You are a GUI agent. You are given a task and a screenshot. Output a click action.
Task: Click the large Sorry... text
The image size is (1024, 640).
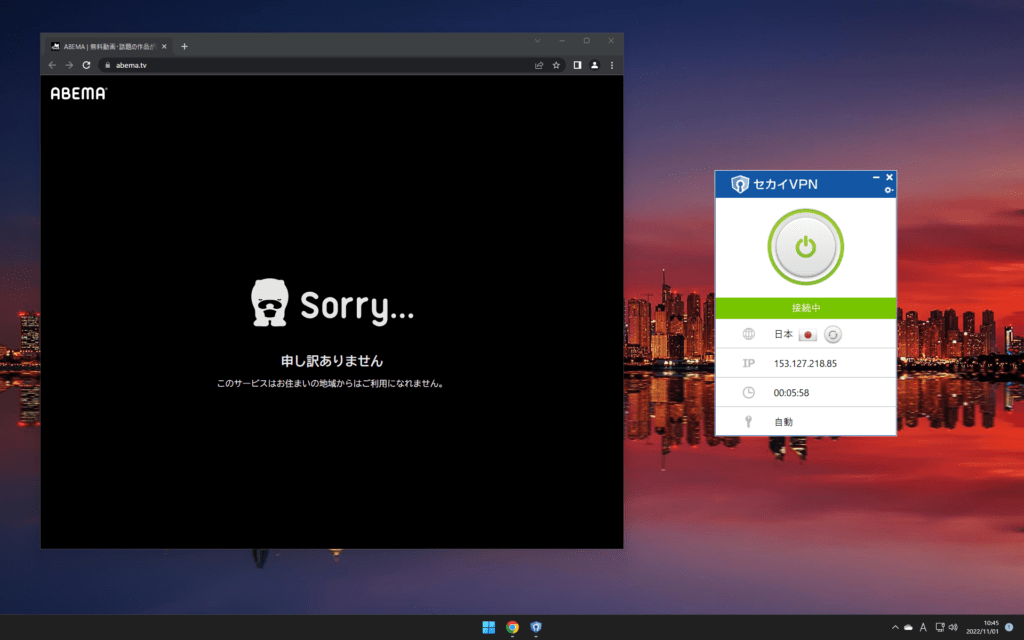click(357, 306)
